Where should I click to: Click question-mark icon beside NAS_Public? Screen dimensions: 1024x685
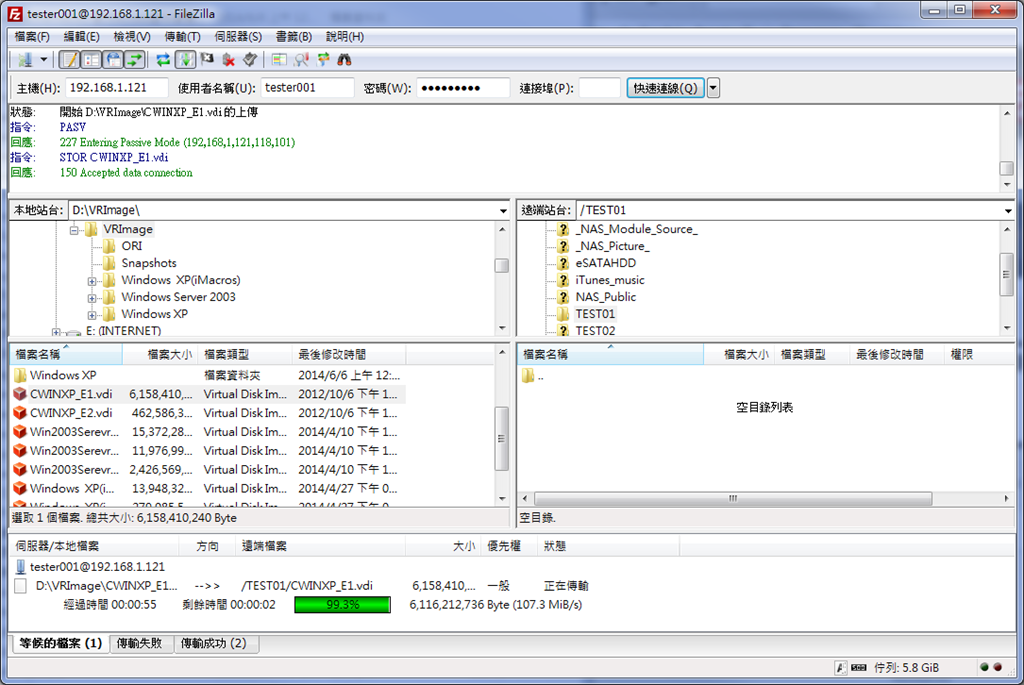pyautogui.click(x=563, y=297)
